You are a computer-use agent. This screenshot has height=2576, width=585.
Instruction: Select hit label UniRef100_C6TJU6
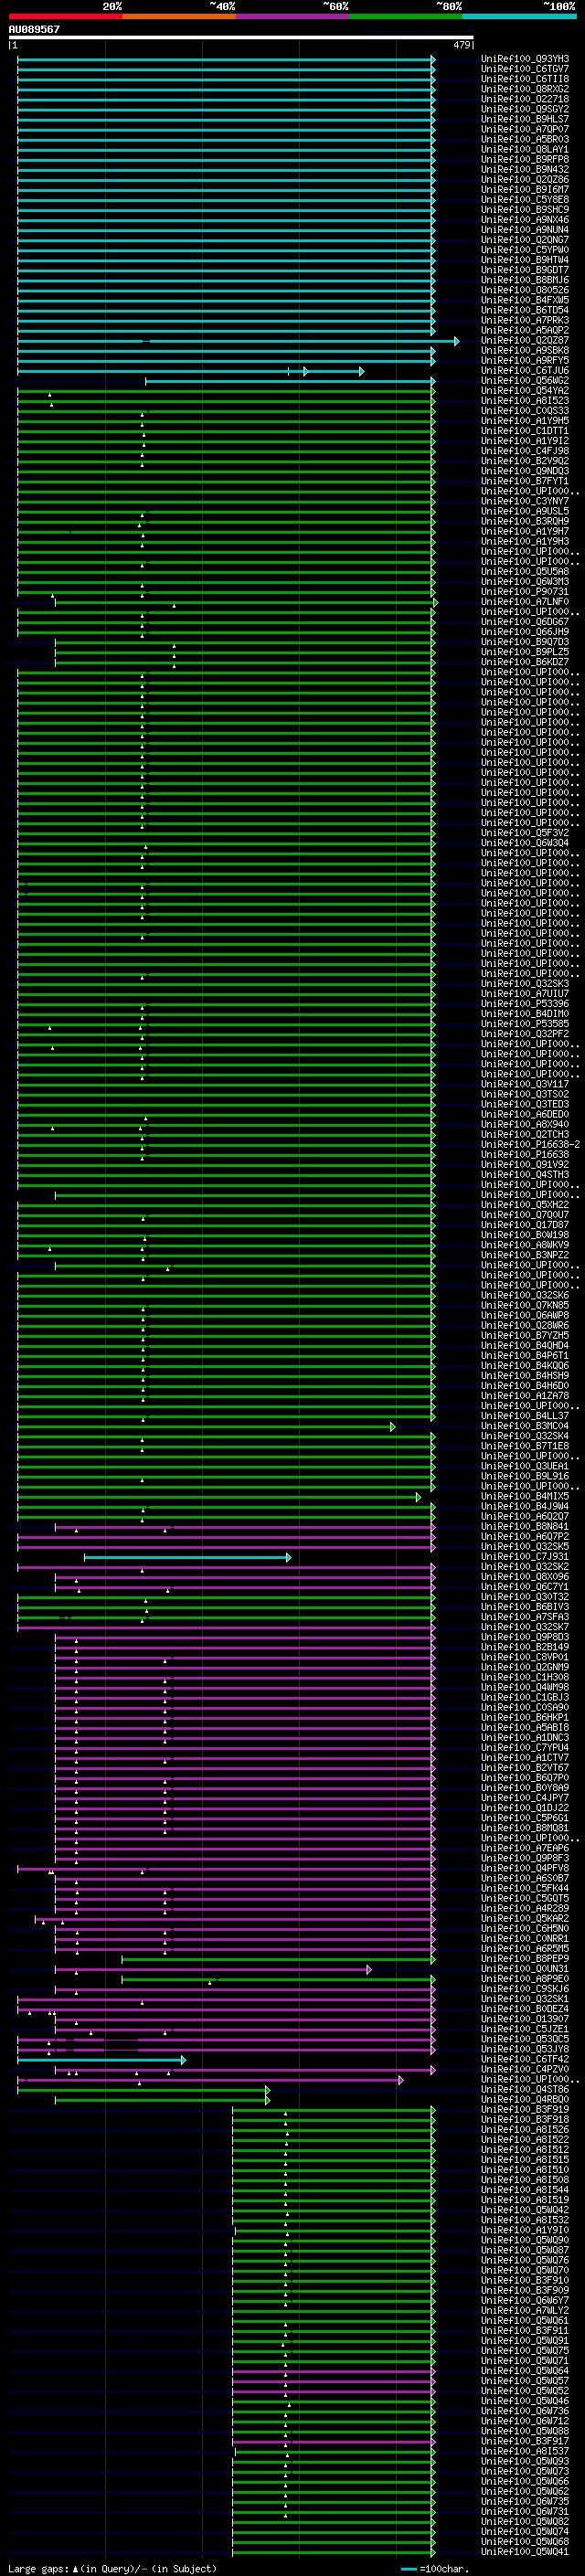click(x=525, y=371)
